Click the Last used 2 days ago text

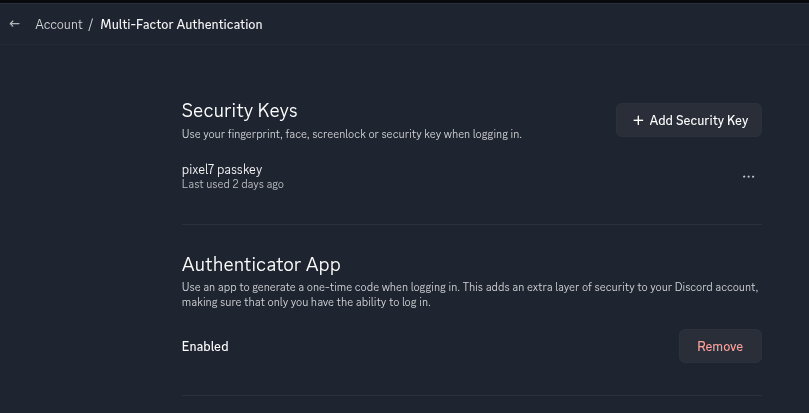click(x=233, y=184)
